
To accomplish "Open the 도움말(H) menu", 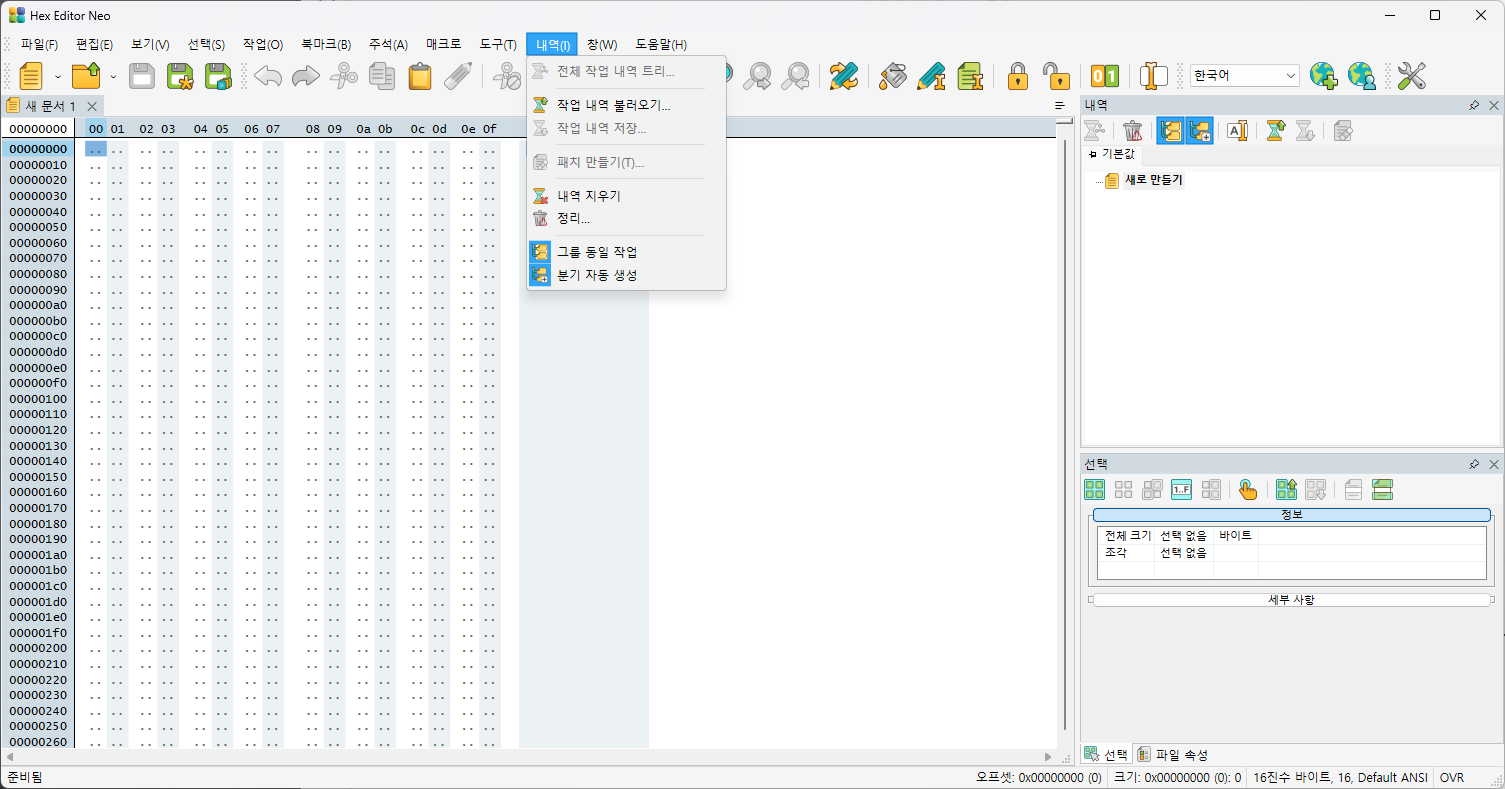I will click(x=661, y=44).
